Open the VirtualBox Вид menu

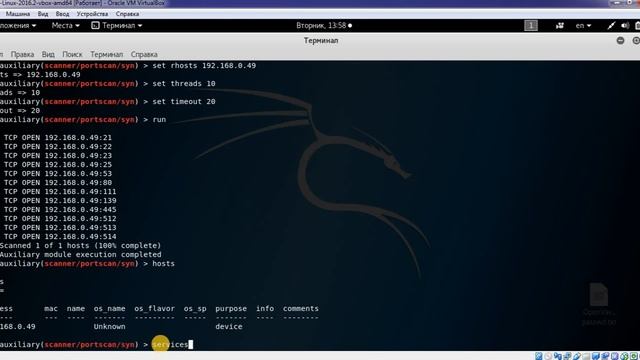click(43, 14)
